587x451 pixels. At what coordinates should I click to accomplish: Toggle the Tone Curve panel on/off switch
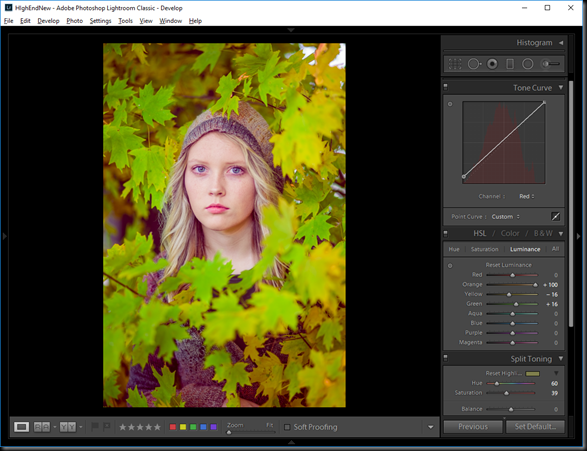[x=445, y=87]
